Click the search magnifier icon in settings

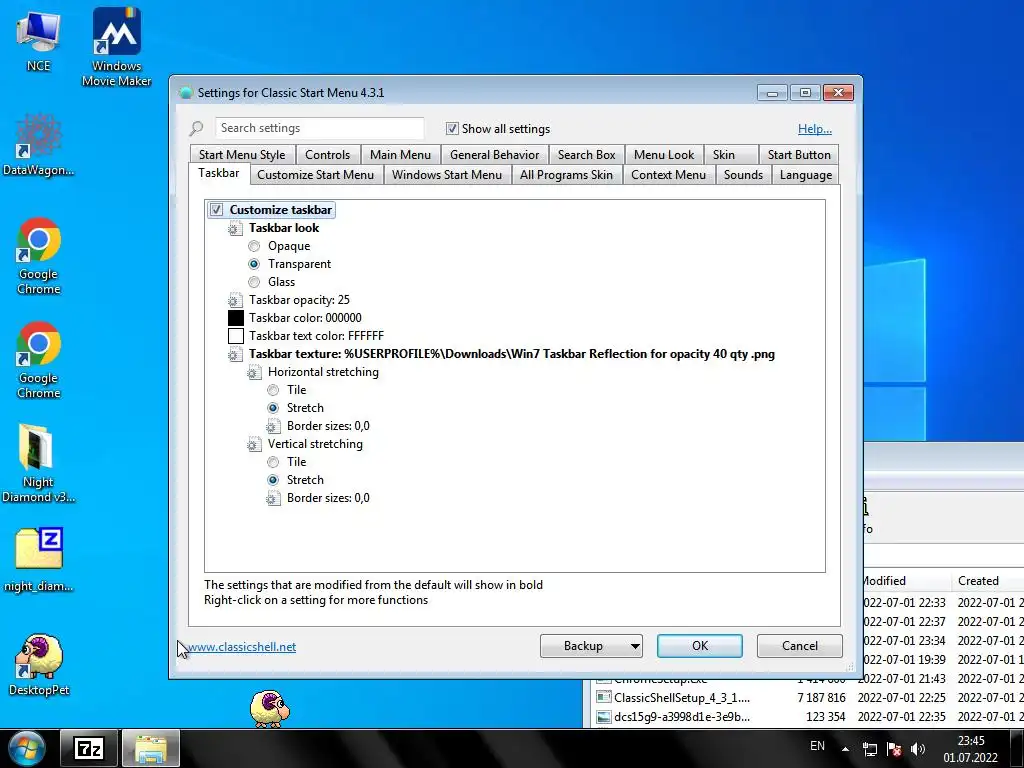197,128
